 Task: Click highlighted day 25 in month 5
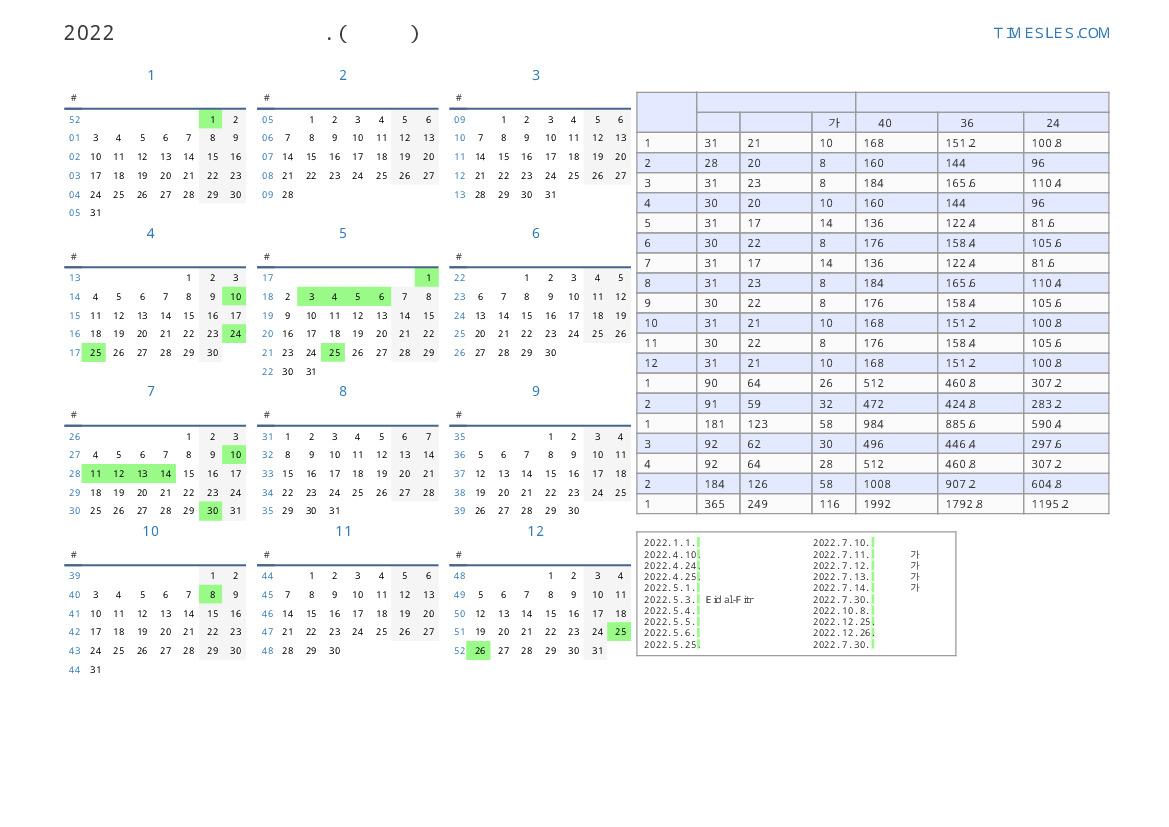[334, 353]
